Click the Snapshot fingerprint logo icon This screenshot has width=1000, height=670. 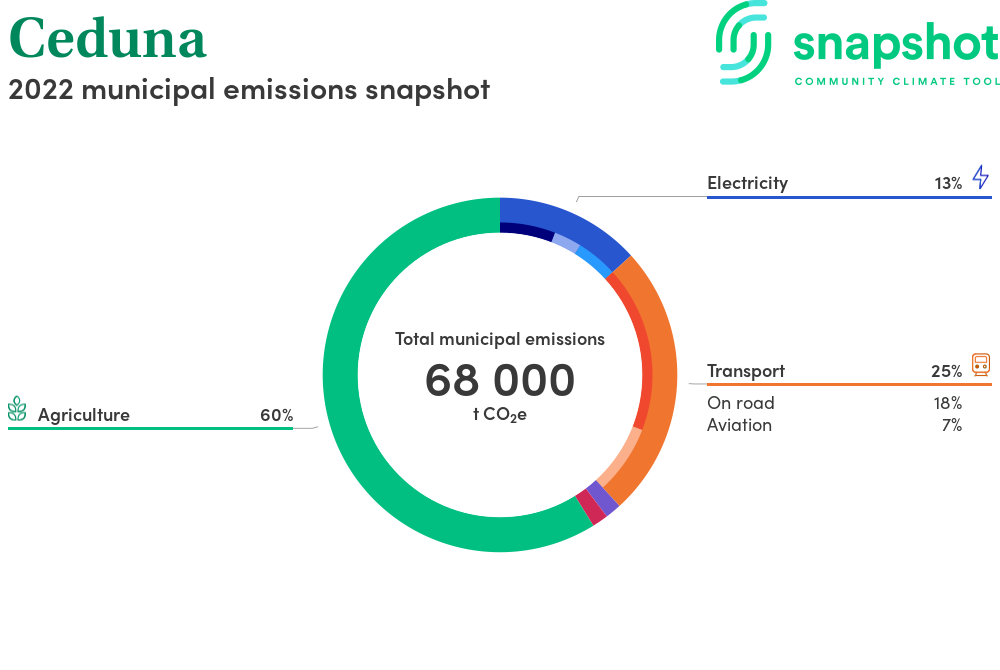coord(746,42)
